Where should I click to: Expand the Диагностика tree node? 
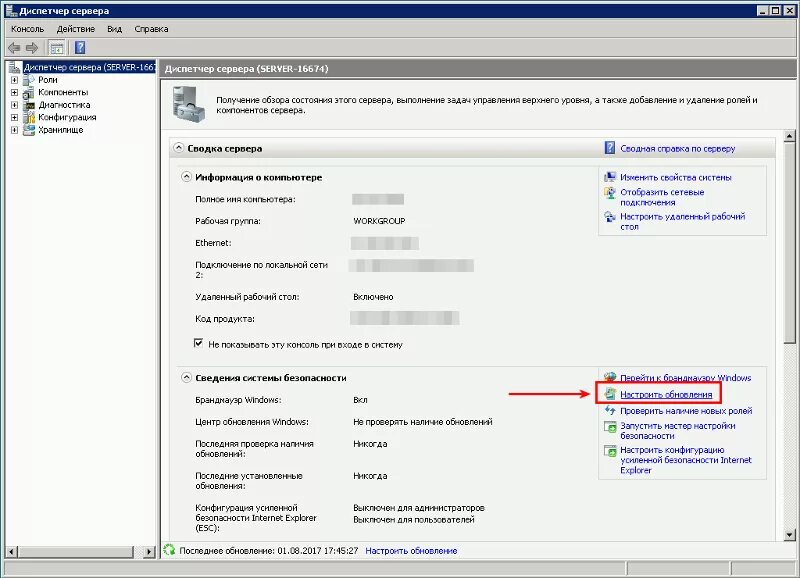(x=14, y=105)
